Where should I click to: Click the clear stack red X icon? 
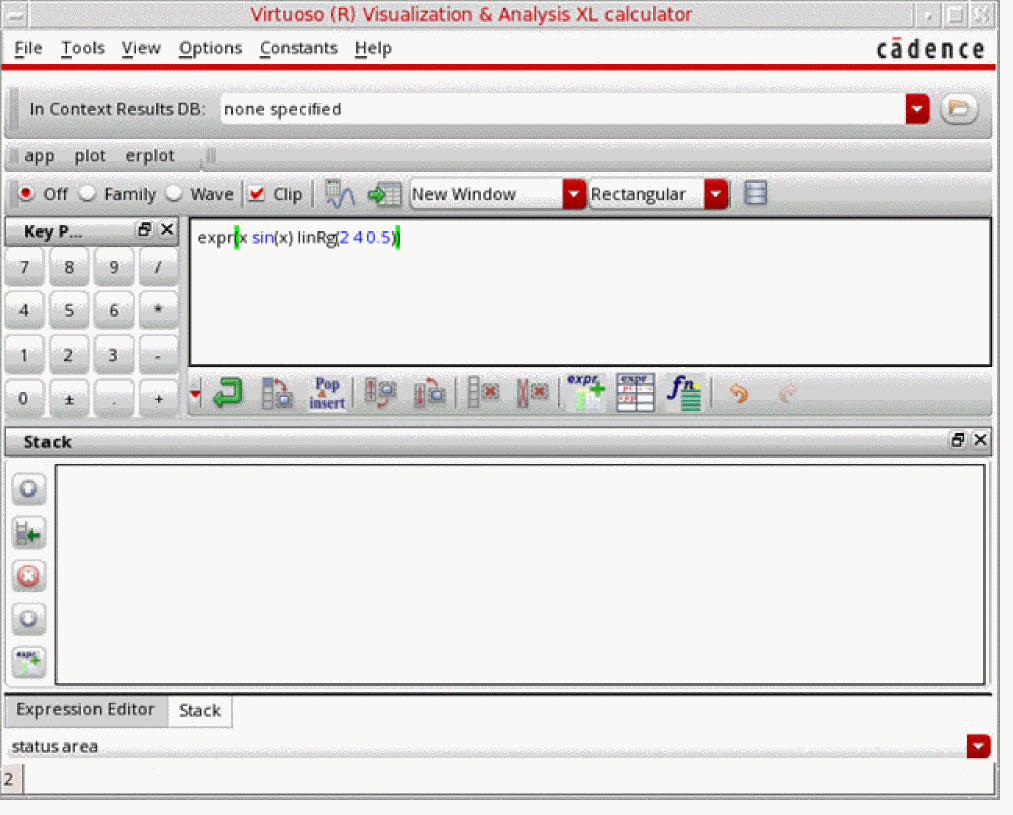click(x=483, y=392)
